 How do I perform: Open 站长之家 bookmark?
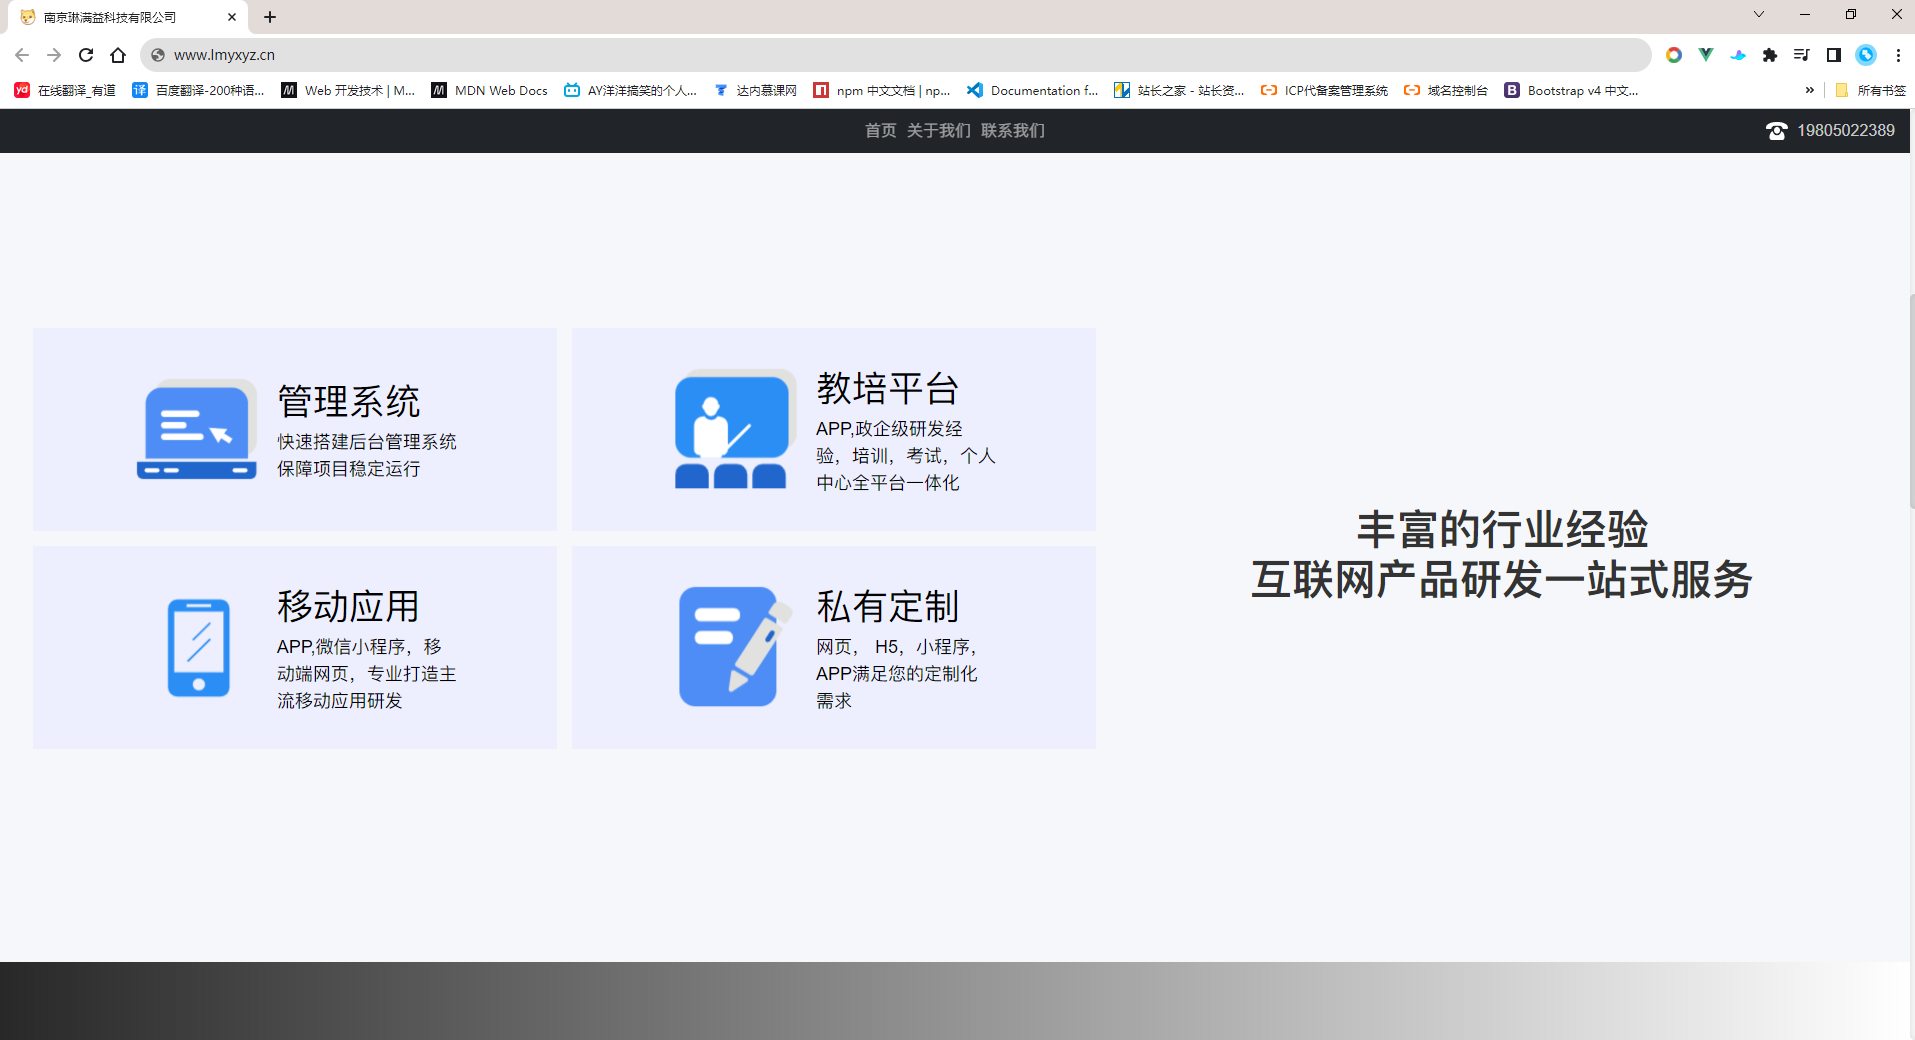[x=1180, y=90]
